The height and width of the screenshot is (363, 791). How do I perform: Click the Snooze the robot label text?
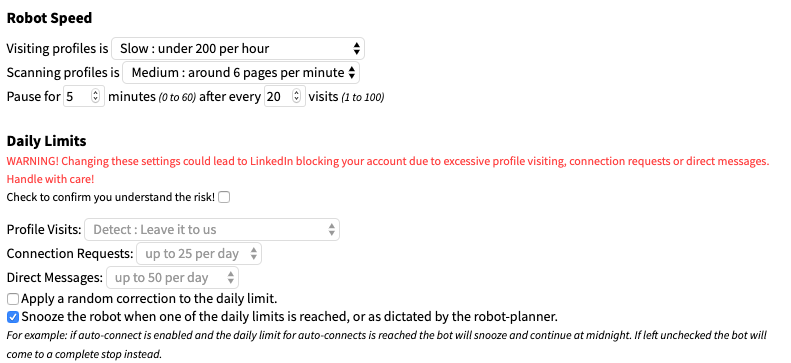point(290,317)
